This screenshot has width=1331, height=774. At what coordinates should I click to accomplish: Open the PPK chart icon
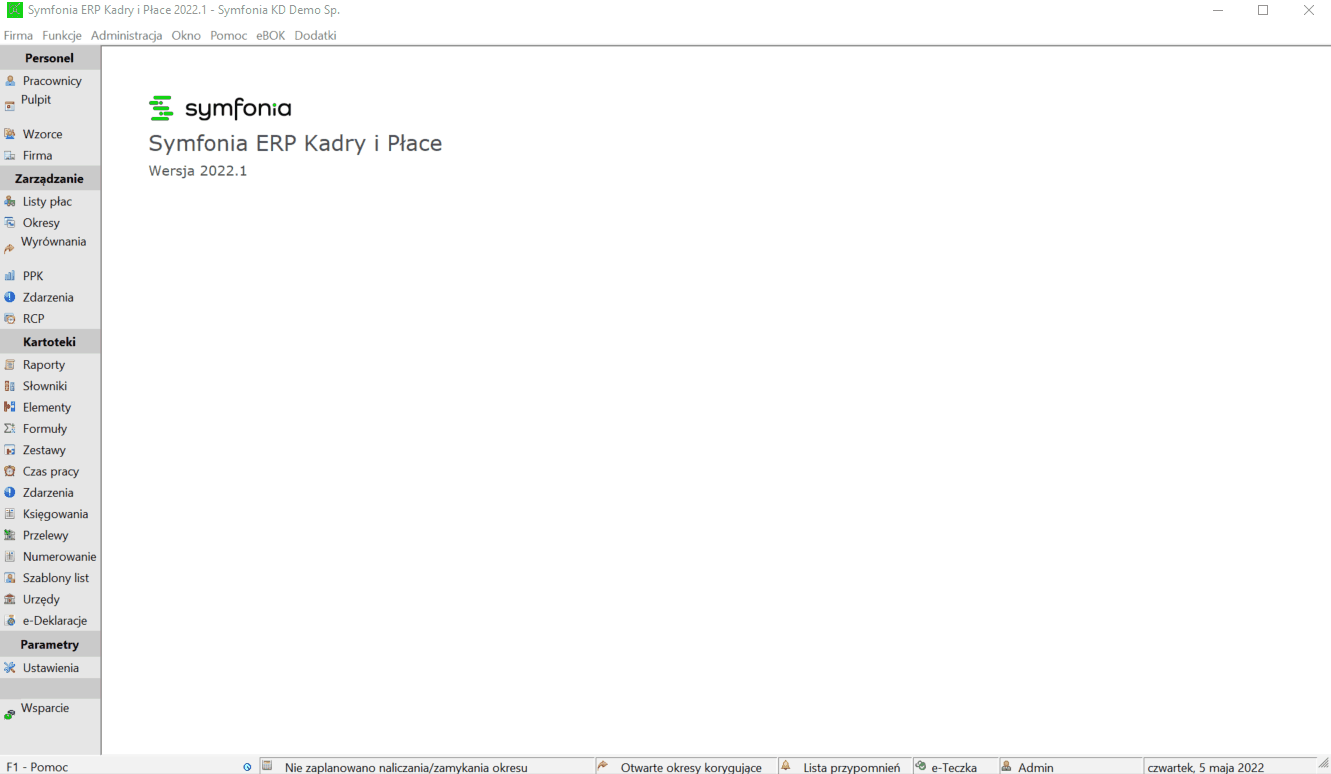[x=10, y=276]
